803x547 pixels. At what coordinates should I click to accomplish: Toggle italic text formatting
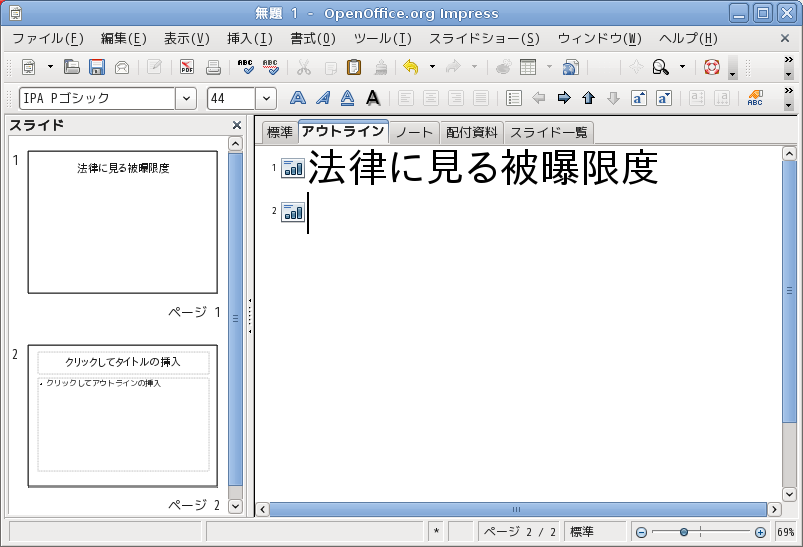coord(322,98)
